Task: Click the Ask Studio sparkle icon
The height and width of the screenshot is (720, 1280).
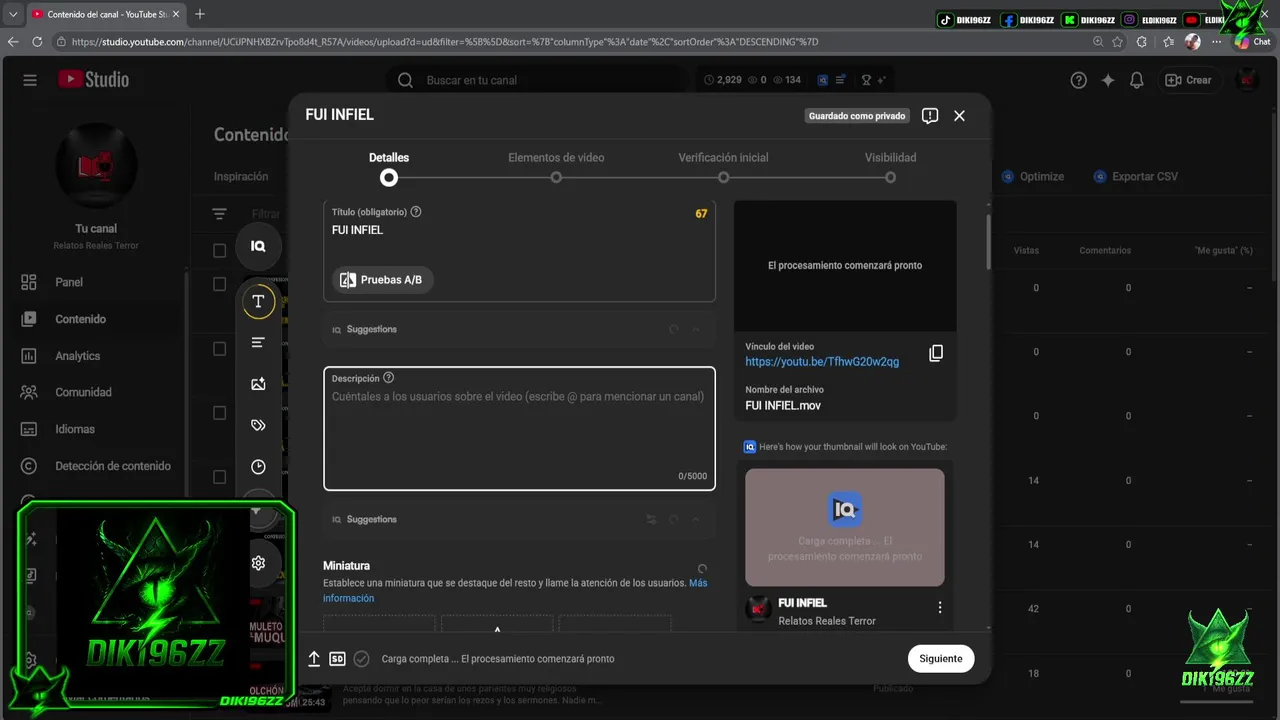Action: pos(1107,80)
